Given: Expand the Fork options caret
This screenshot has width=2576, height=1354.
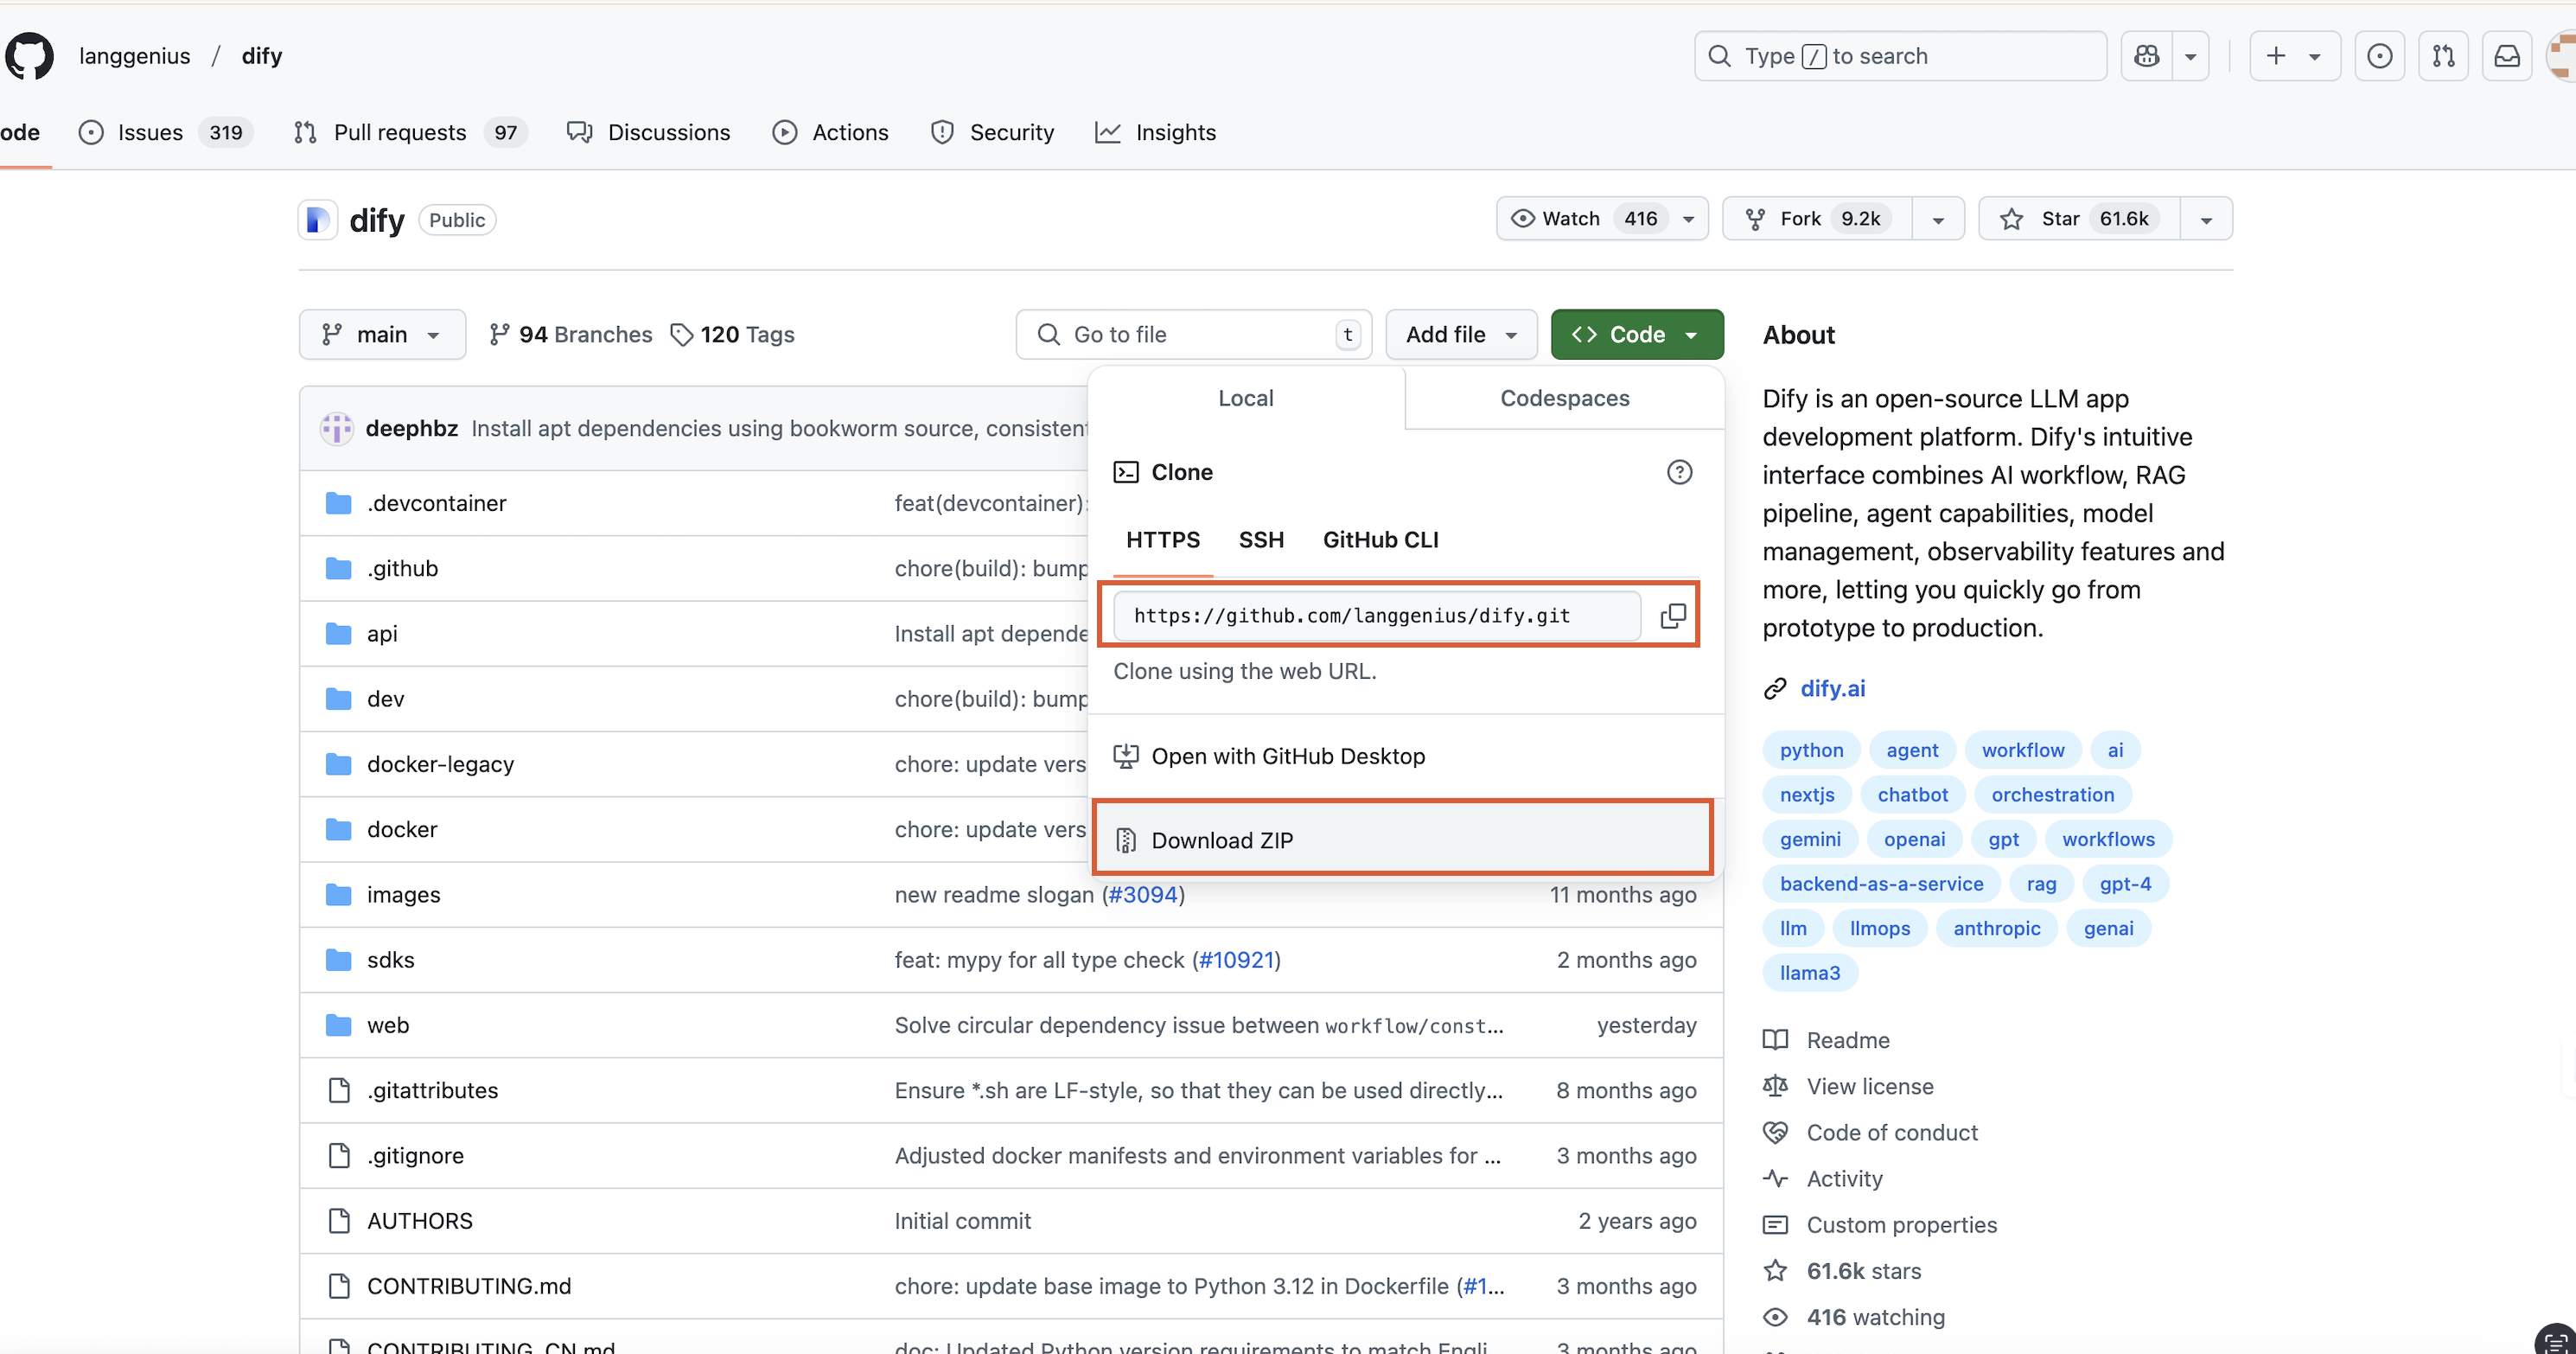Looking at the screenshot, I should coord(1938,218).
